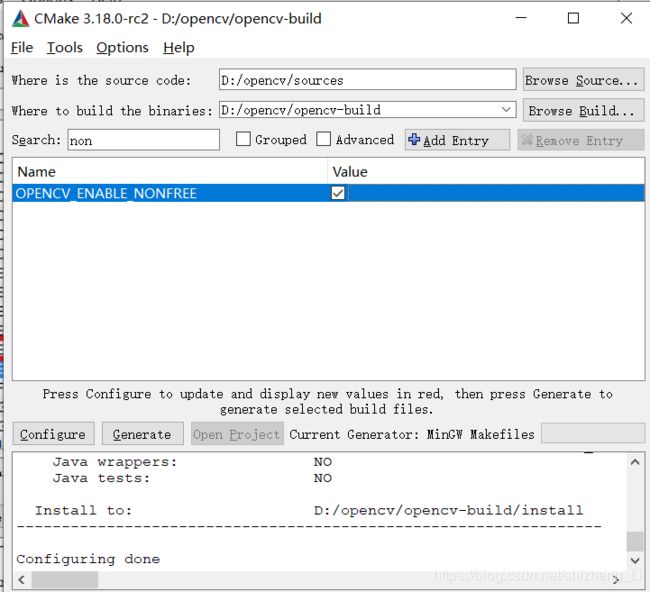Click the output log scroll down arrow
The width and height of the screenshot is (650, 592).
tap(635, 561)
